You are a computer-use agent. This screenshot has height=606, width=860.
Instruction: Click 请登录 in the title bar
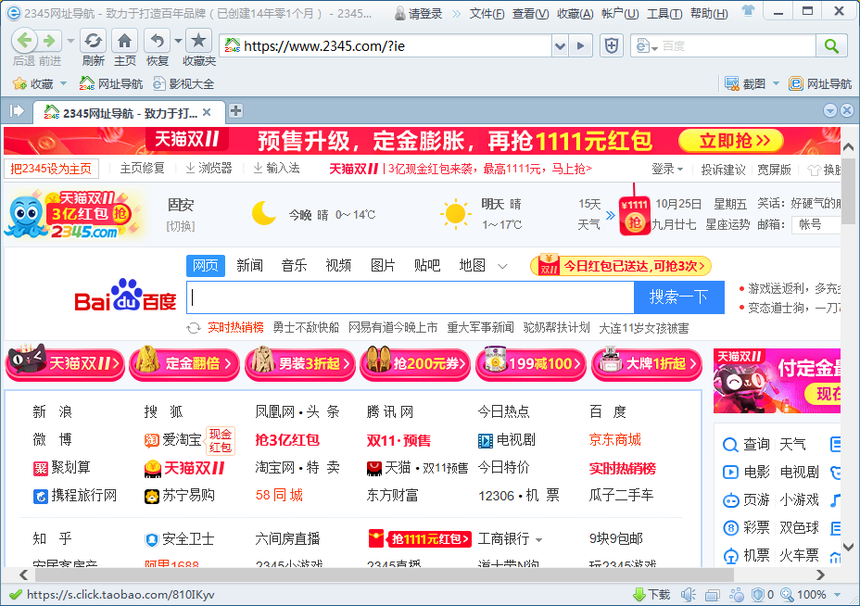[x=419, y=14]
